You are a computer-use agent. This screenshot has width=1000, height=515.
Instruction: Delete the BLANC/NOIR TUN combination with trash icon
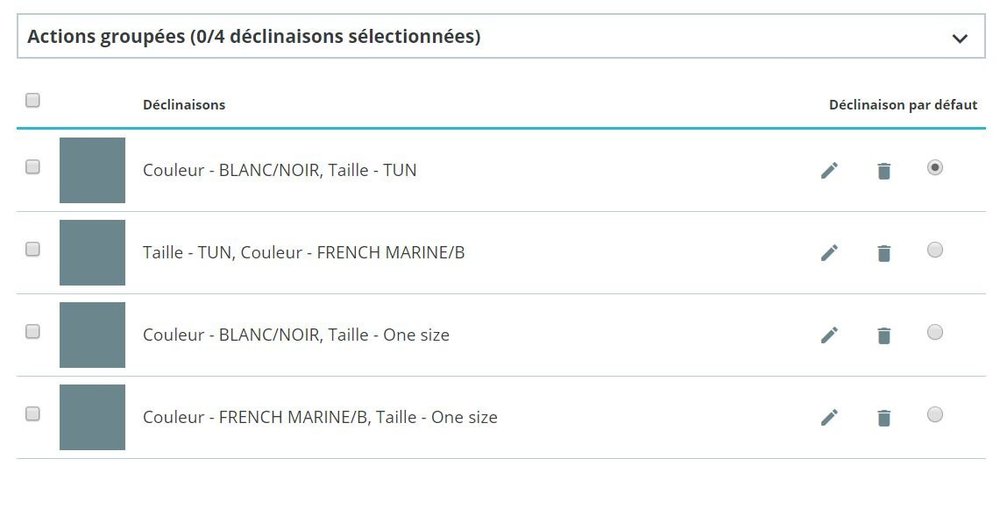884,171
